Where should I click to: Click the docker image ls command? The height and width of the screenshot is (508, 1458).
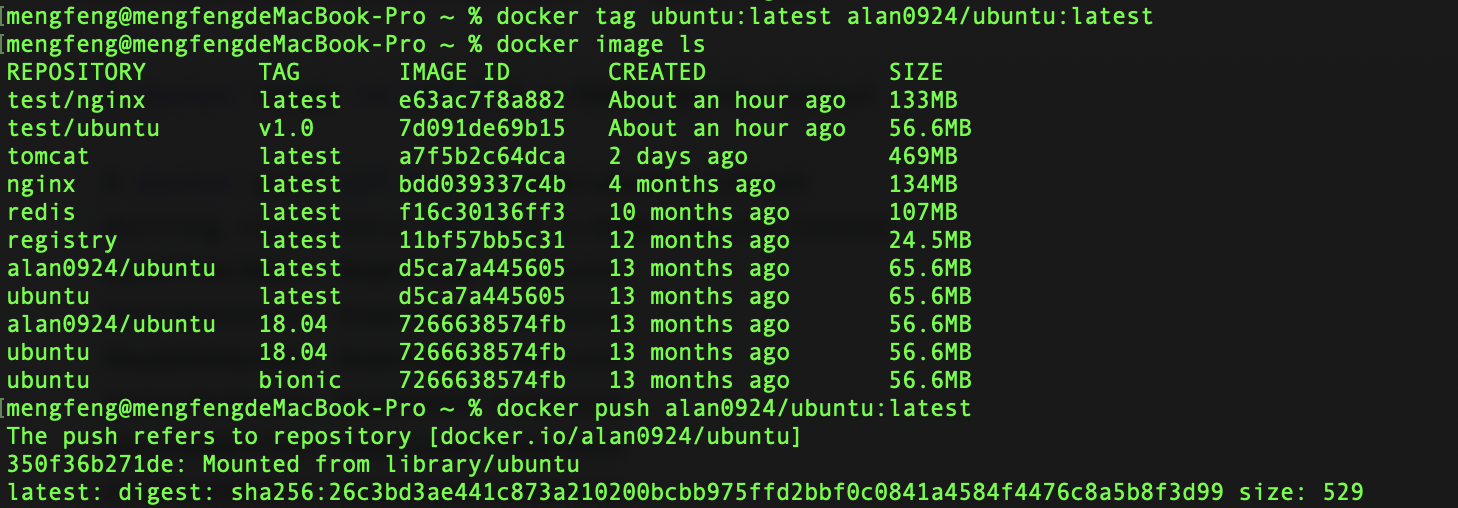600,44
